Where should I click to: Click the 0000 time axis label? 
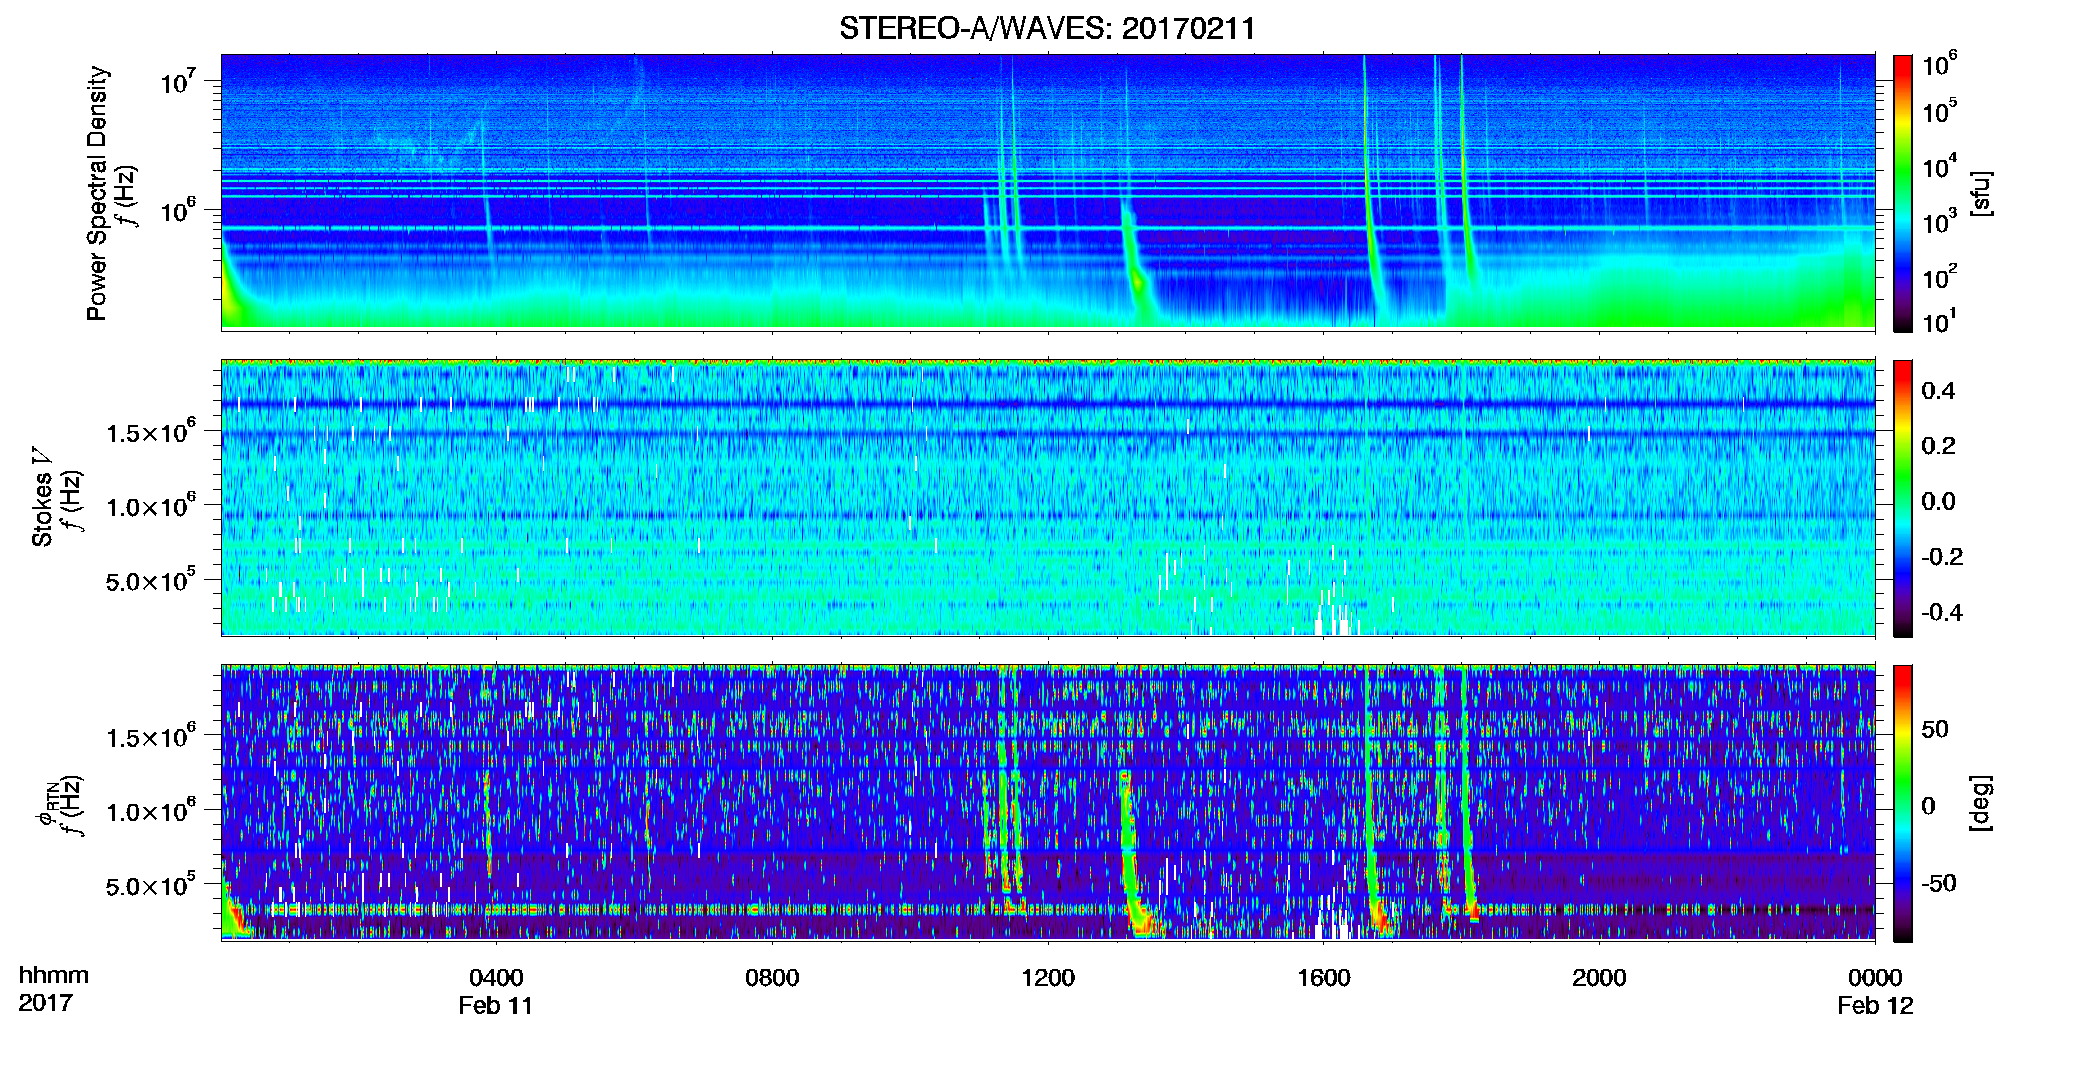[x=1875, y=977]
